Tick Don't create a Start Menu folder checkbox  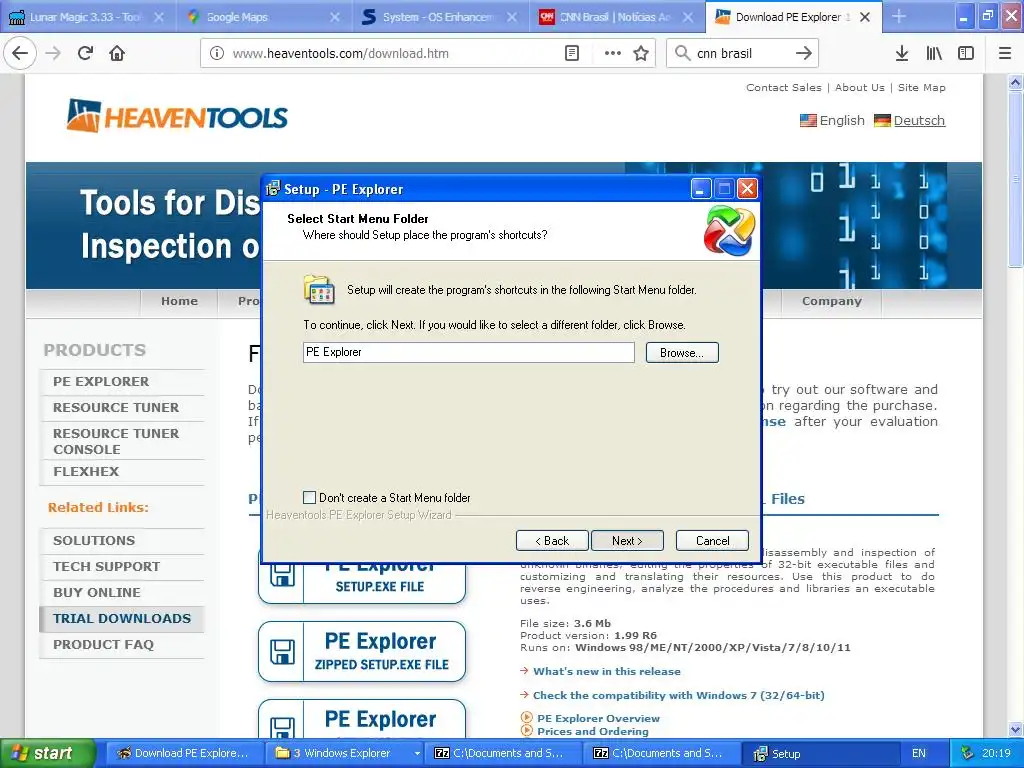[310, 498]
